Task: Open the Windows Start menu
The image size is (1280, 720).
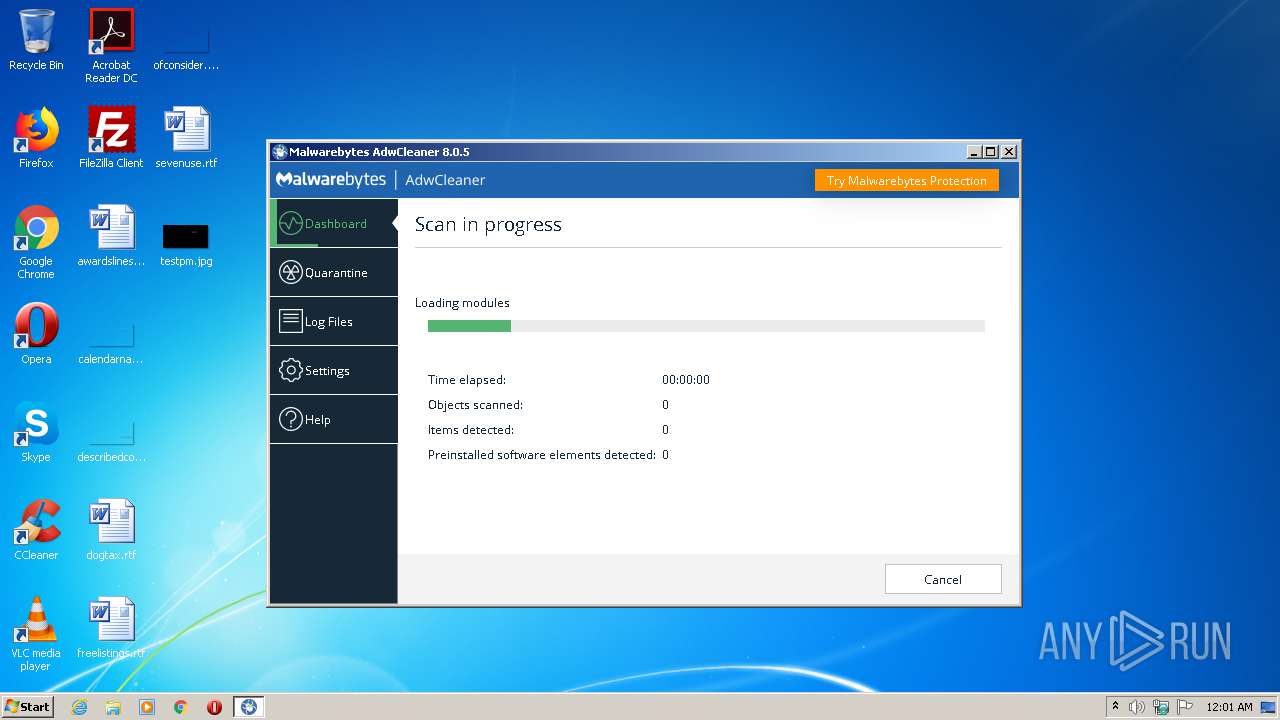Action: [x=28, y=706]
